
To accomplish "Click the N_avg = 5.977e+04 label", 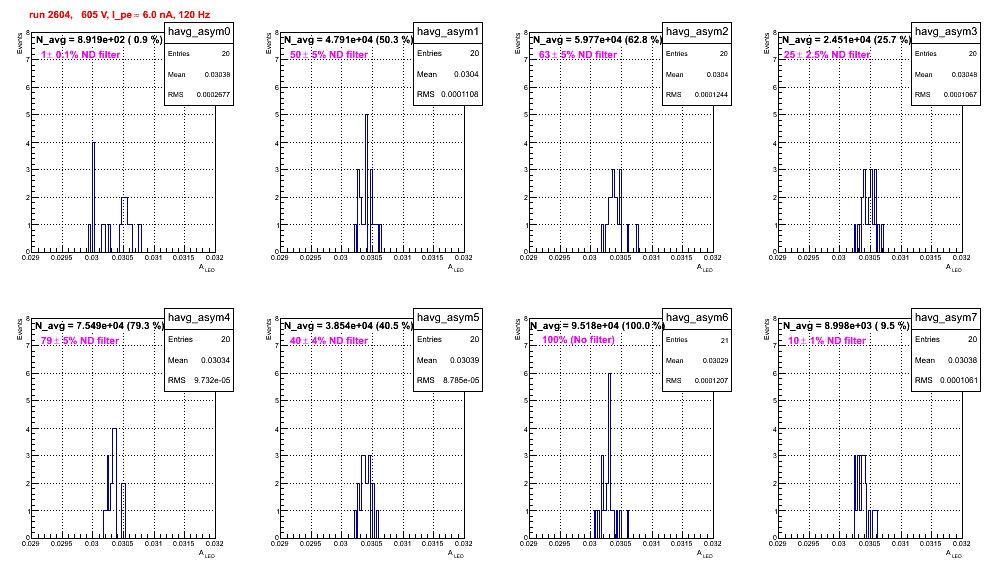I will pyautogui.click(x=596, y=39).
